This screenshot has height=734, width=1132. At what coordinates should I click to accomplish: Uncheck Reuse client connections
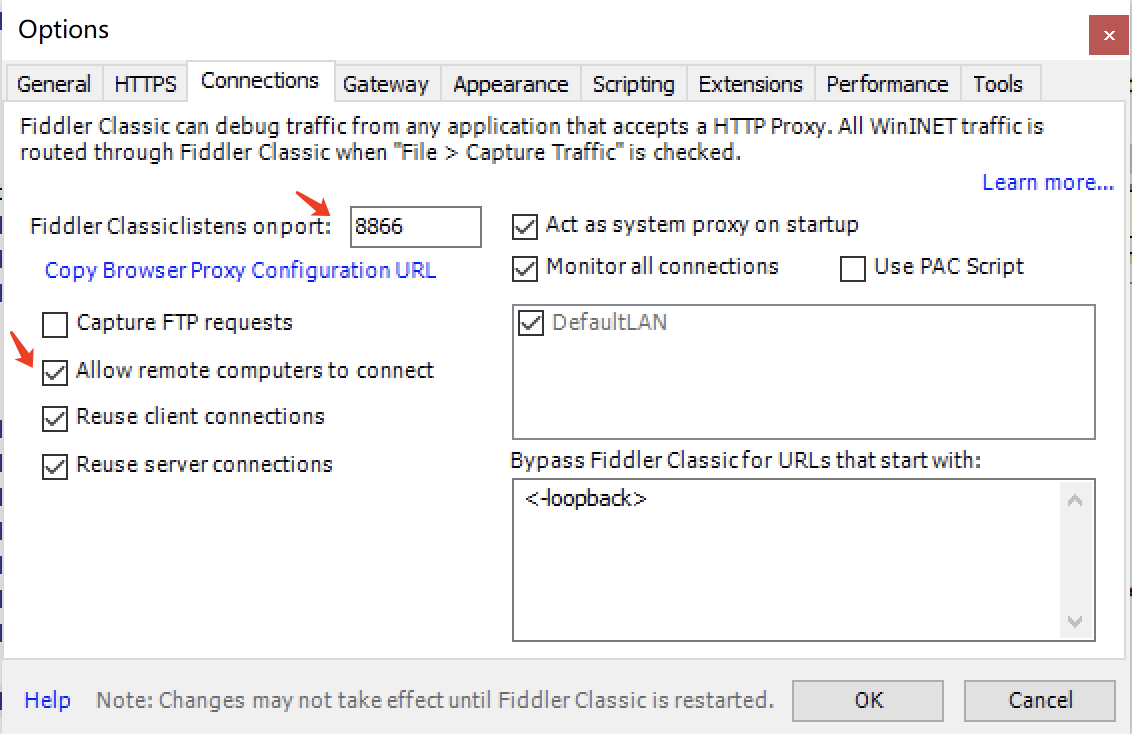[x=55, y=418]
